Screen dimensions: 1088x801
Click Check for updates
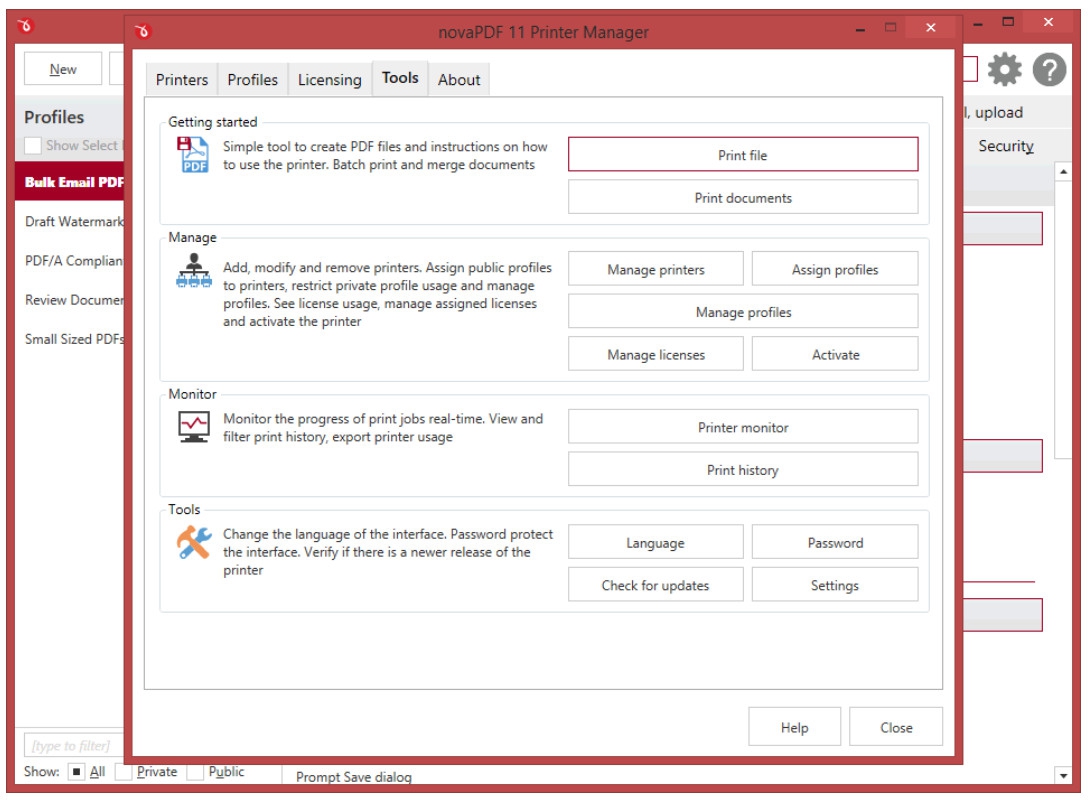coord(656,585)
